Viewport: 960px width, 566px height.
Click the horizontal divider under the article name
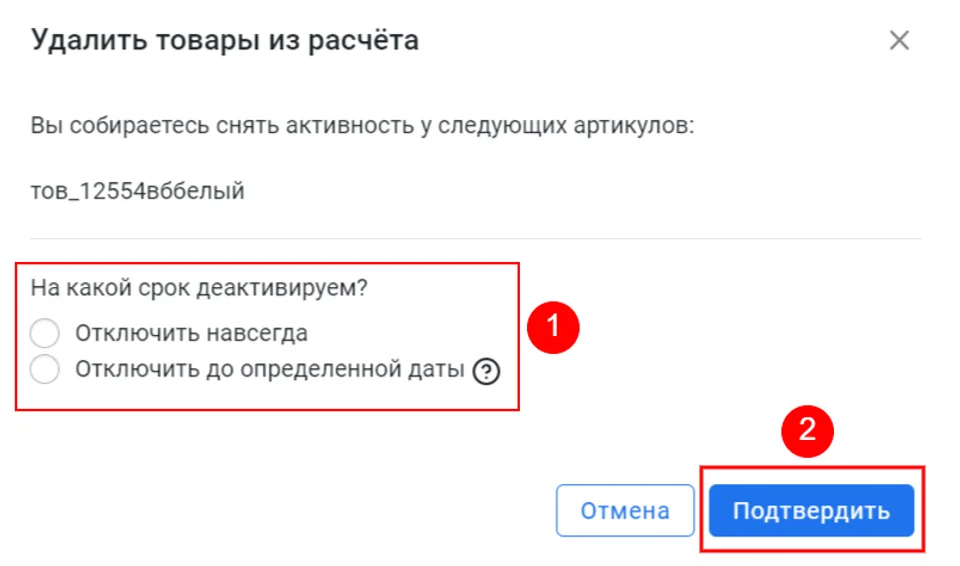[x=476, y=238]
